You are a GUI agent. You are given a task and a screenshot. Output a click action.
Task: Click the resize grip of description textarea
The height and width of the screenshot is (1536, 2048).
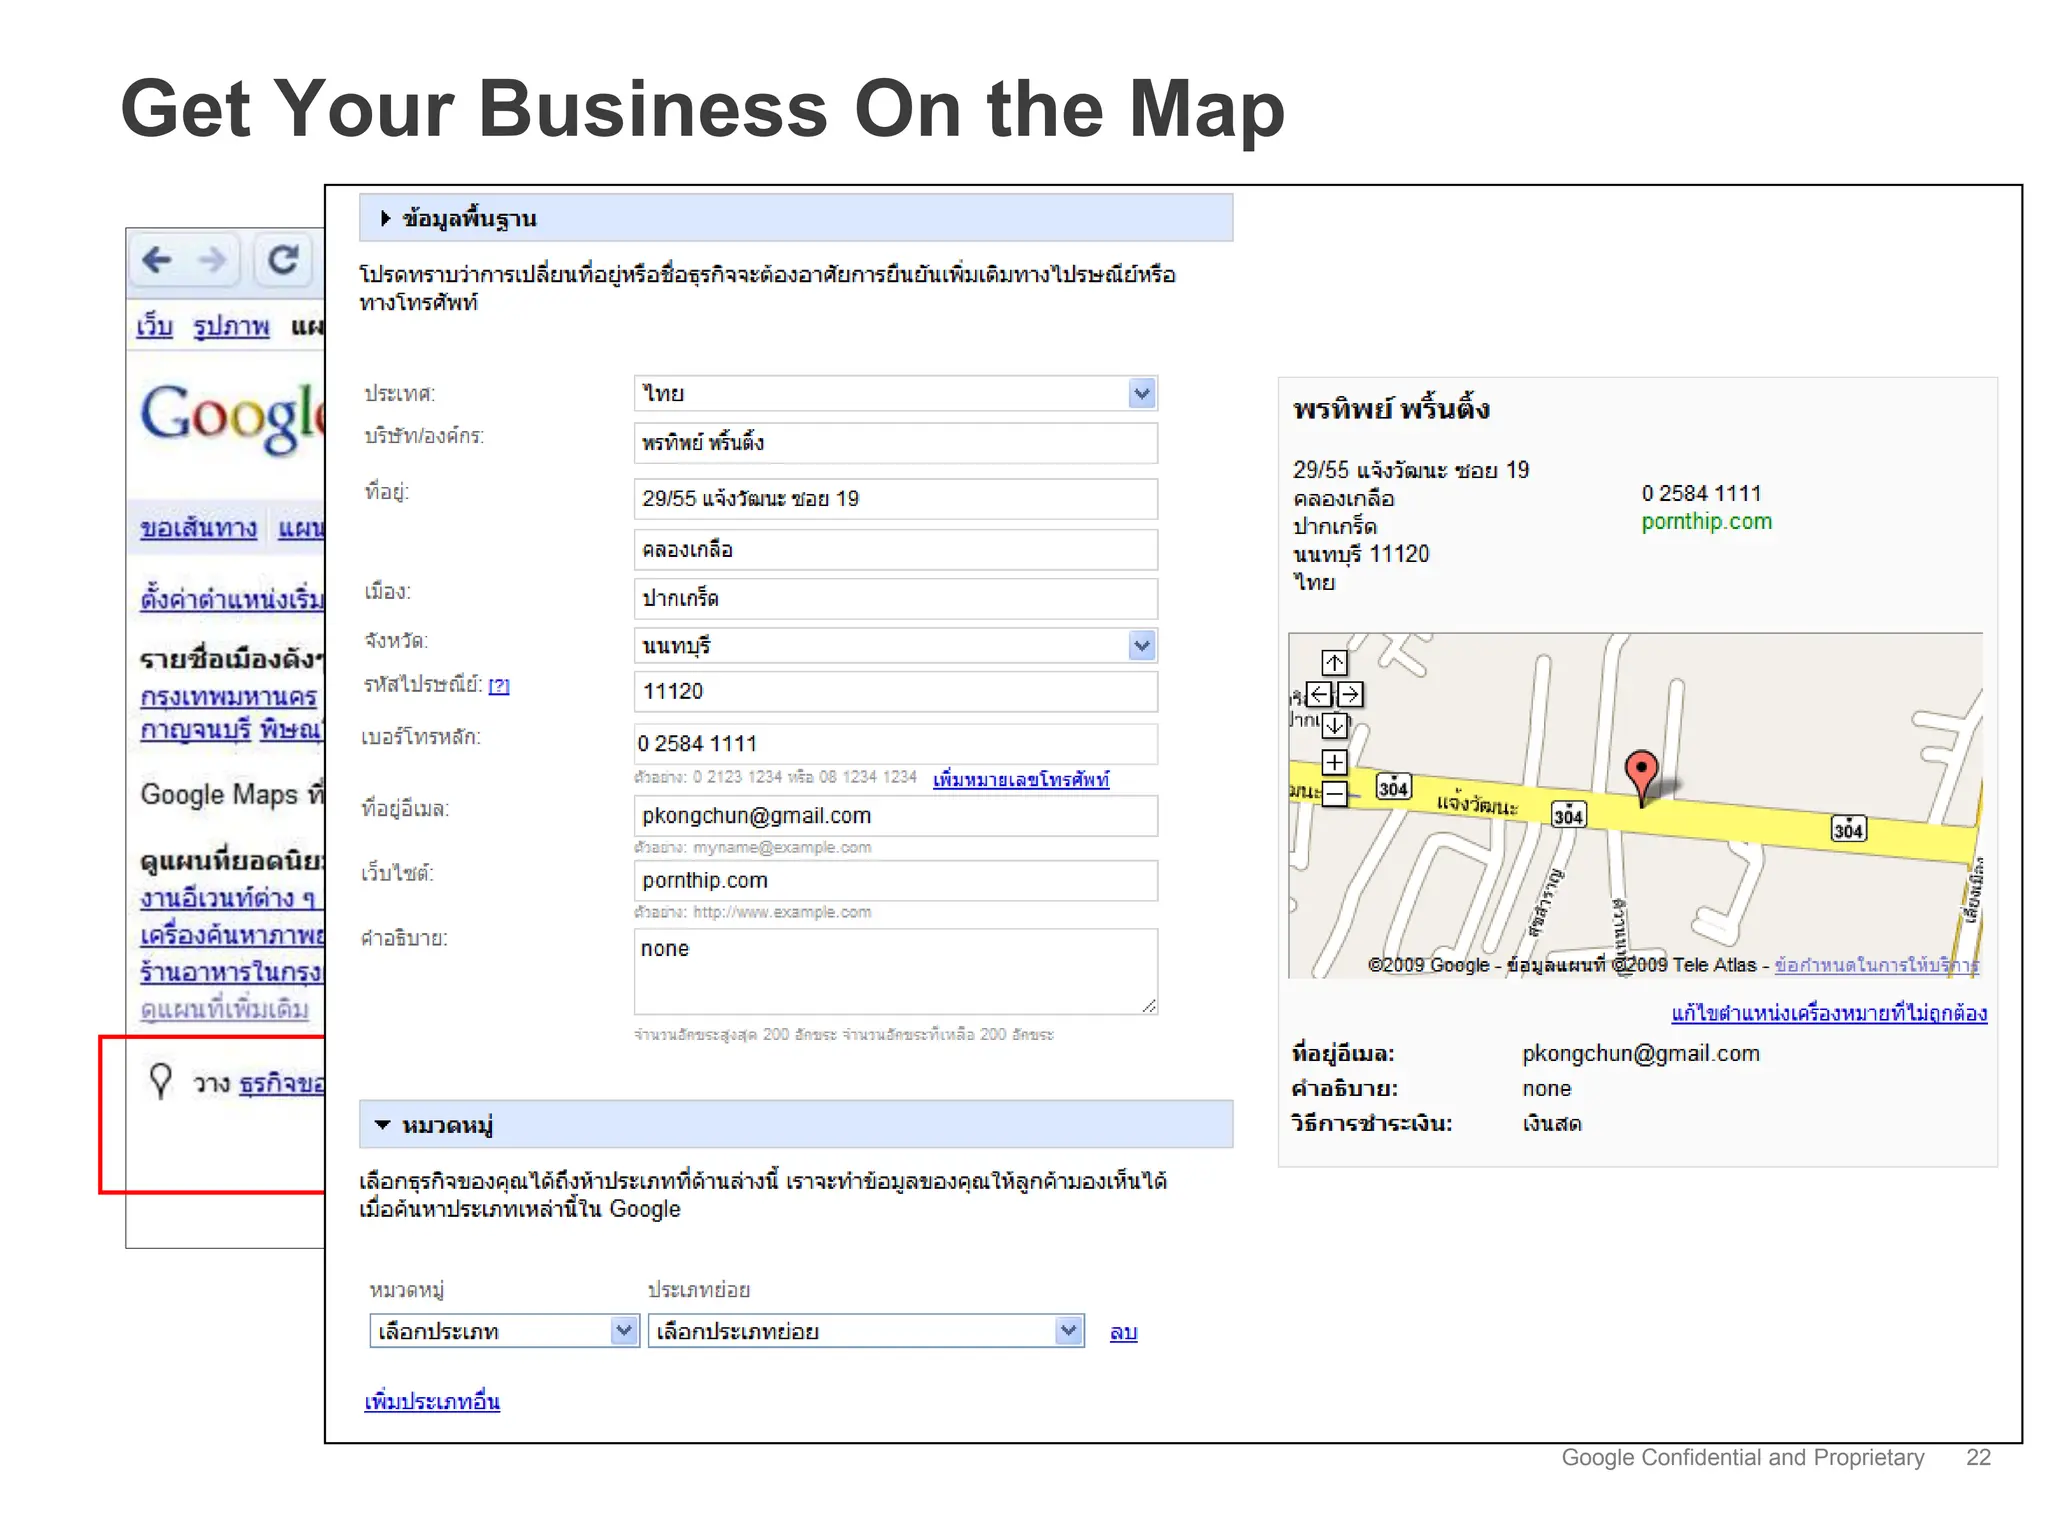click(x=1149, y=1006)
